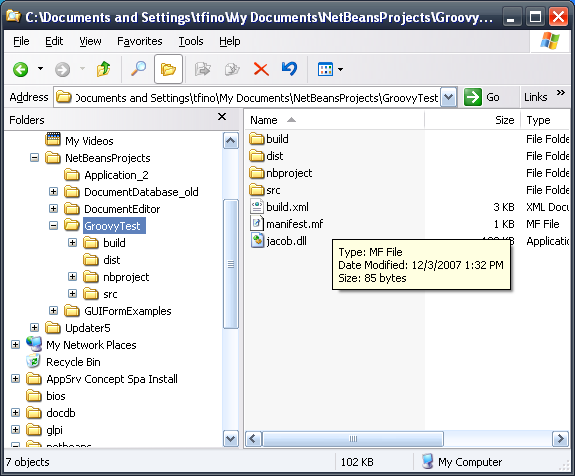The height and width of the screenshot is (476, 575).
Task: Select the build folder icon in file list
Action: [x=256, y=139]
